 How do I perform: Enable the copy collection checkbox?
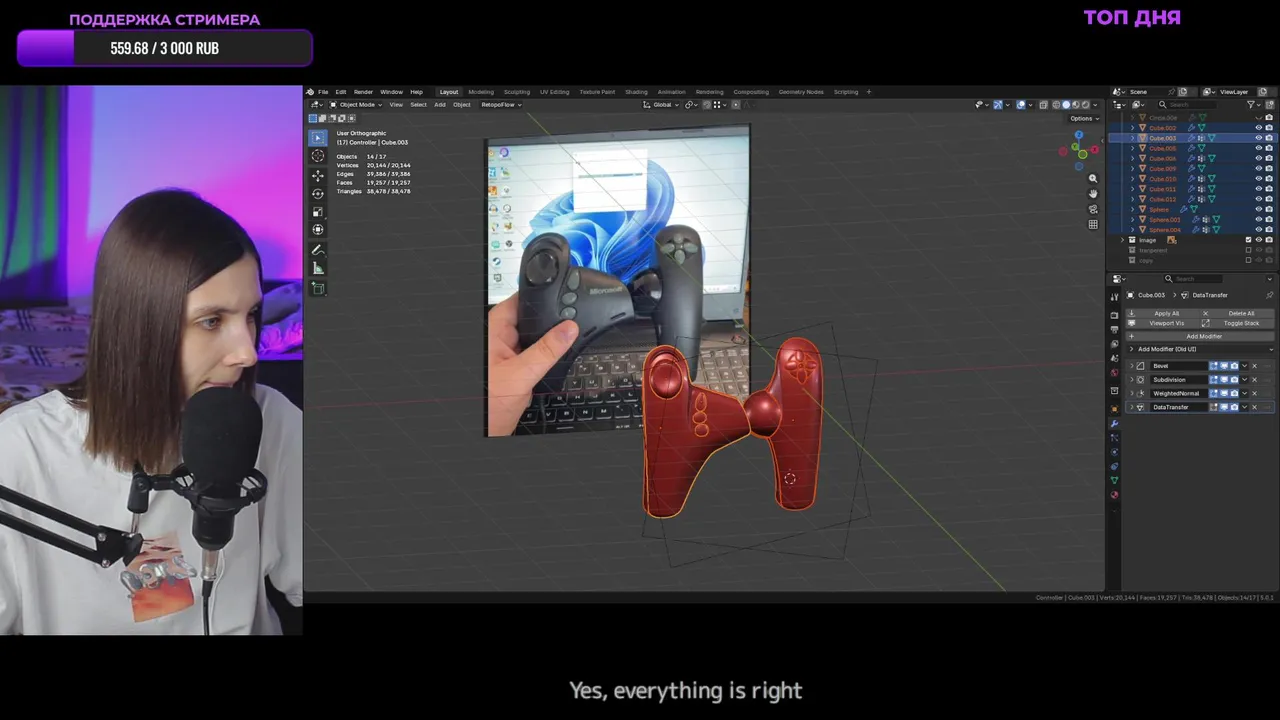tap(1248, 260)
